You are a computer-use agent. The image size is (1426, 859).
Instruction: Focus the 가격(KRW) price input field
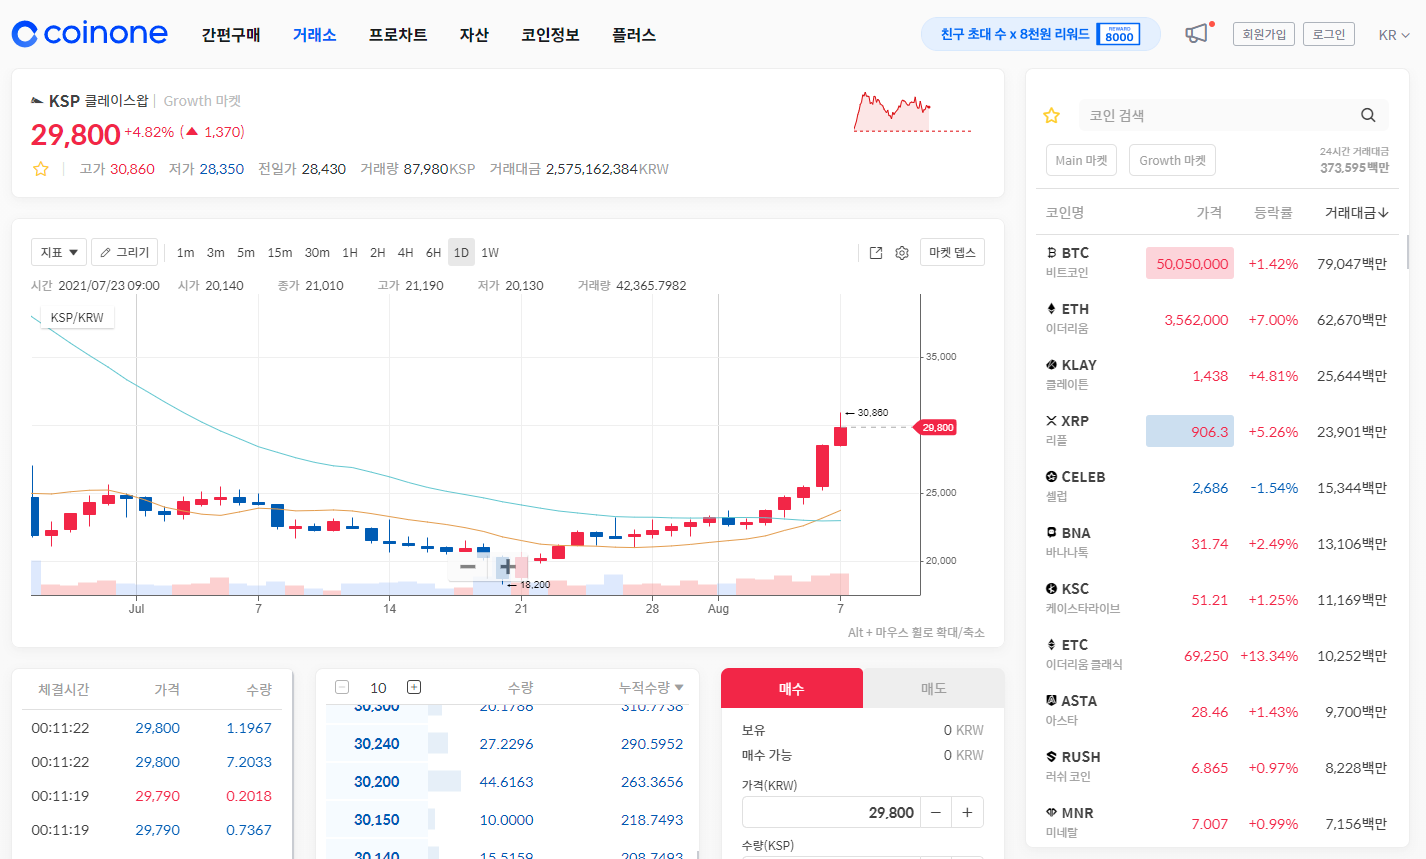pos(831,812)
